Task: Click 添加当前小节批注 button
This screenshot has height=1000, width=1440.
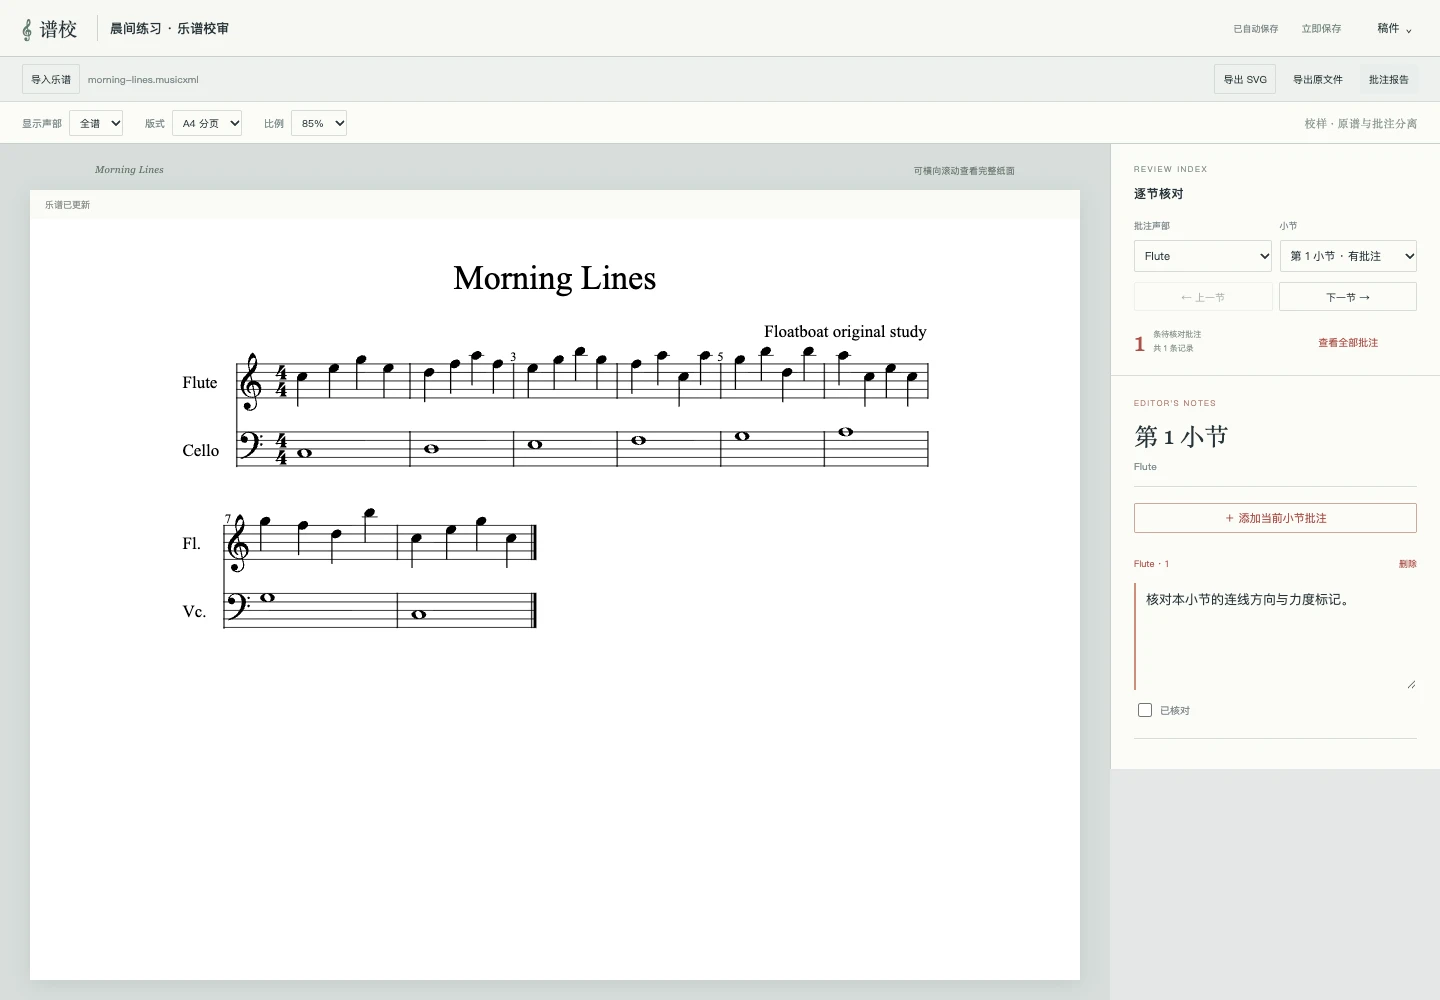Action: click(x=1275, y=518)
